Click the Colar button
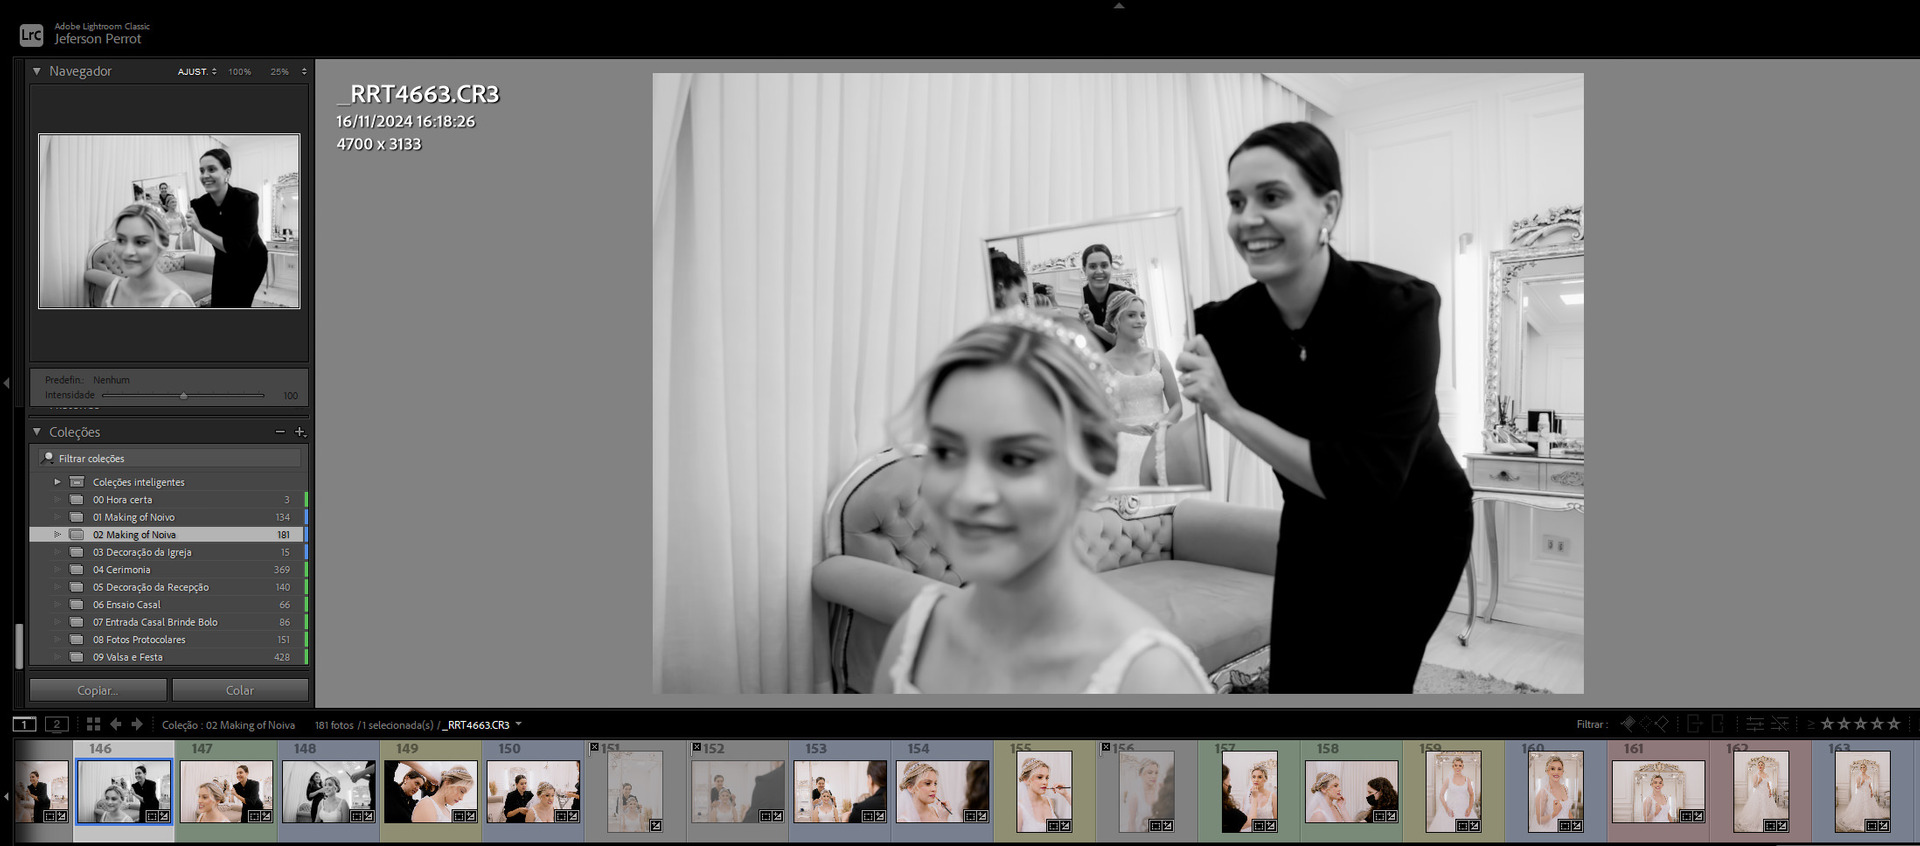The width and height of the screenshot is (1920, 846). pyautogui.click(x=240, y=690)
